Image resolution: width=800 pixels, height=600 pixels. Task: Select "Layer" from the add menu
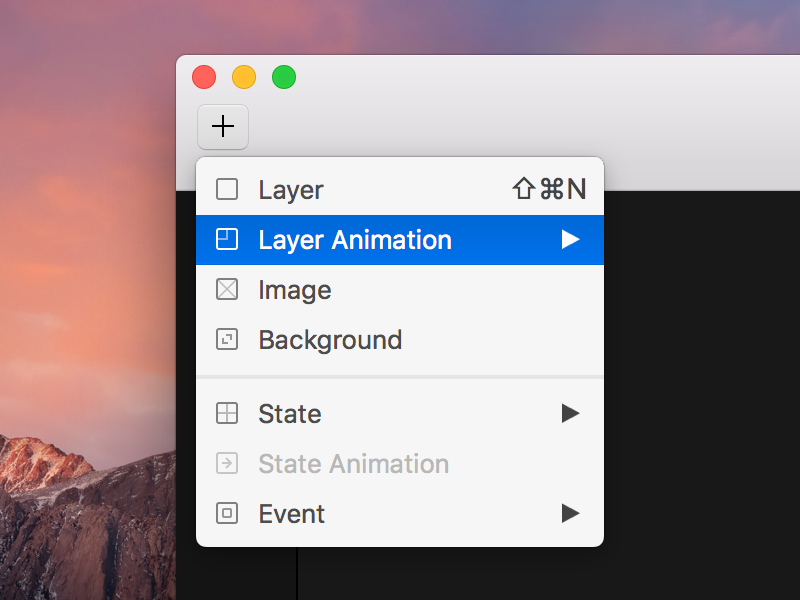point(290,189)
